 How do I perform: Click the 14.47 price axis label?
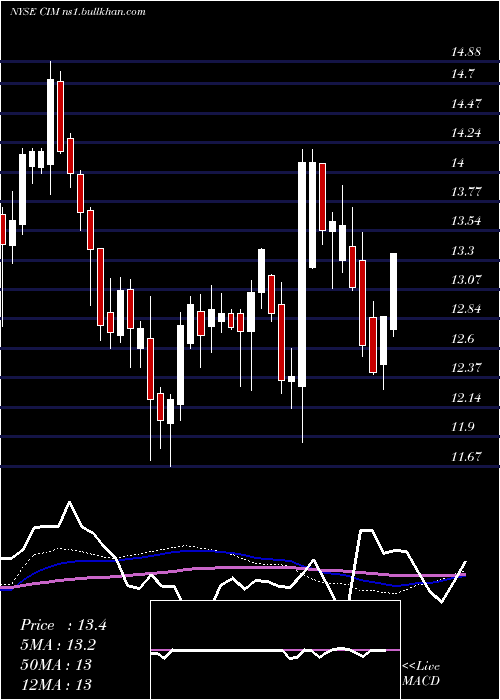[x=466, y=104]
